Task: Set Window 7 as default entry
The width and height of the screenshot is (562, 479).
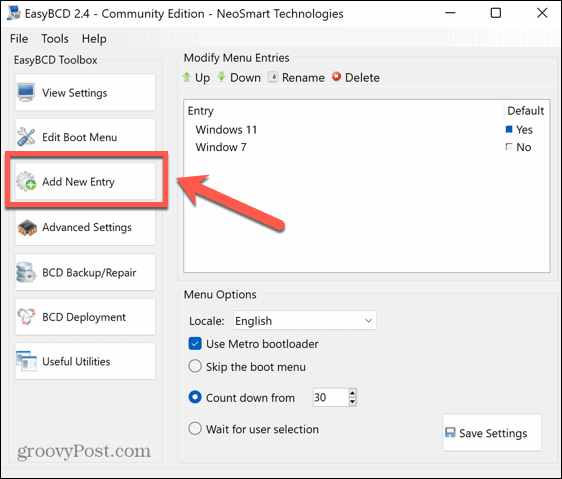Action: (509, 147)
